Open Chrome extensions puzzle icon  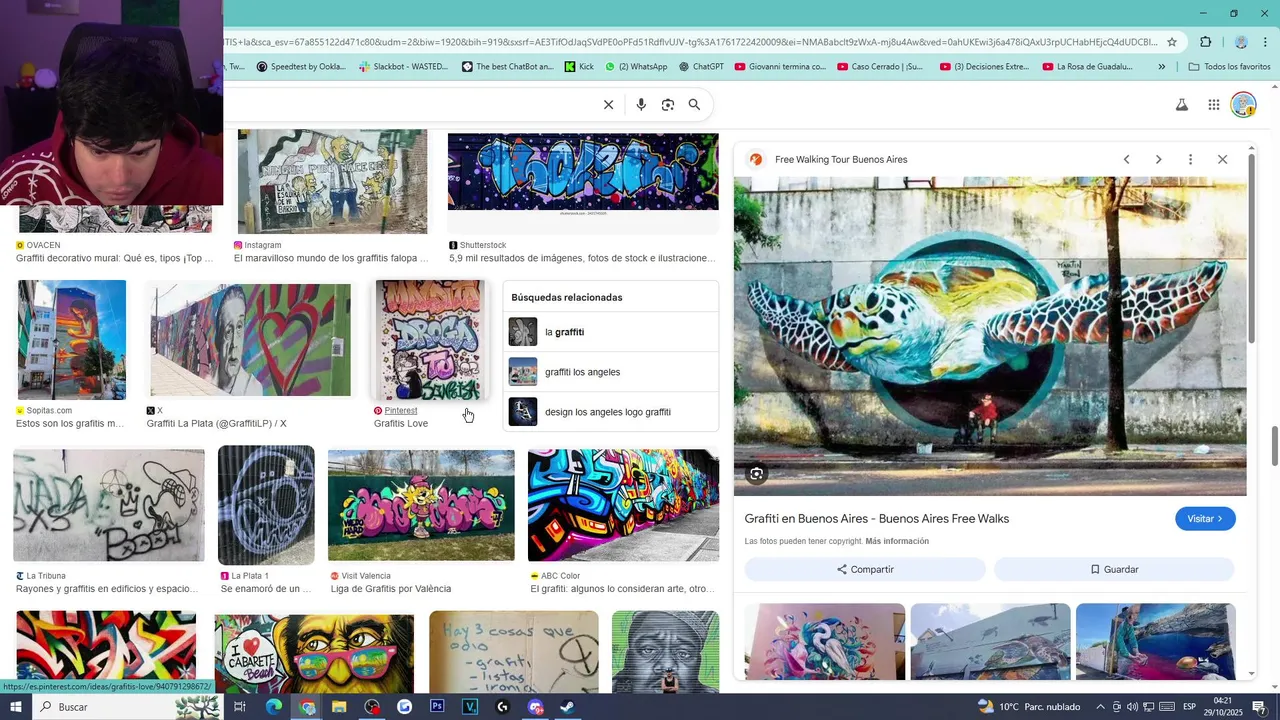point(1205,42)
